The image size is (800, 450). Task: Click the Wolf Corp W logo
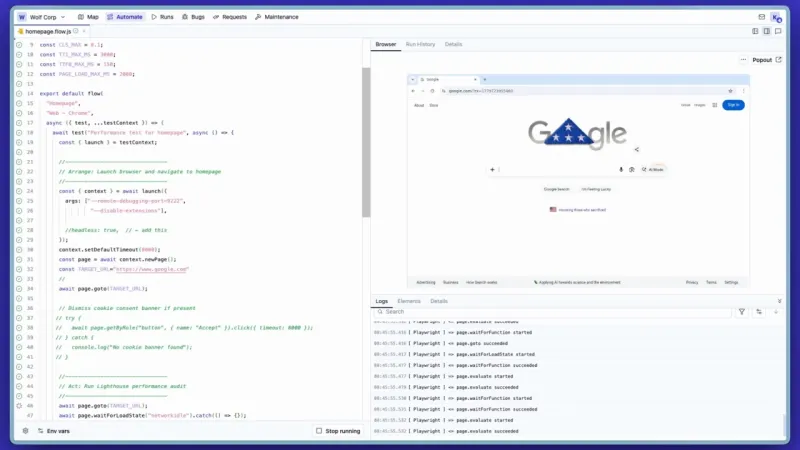(22, 17)
